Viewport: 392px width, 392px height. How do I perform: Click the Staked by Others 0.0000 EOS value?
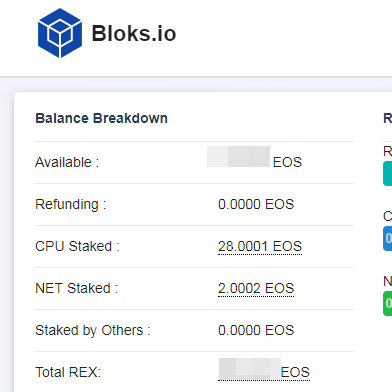(256, 330)
